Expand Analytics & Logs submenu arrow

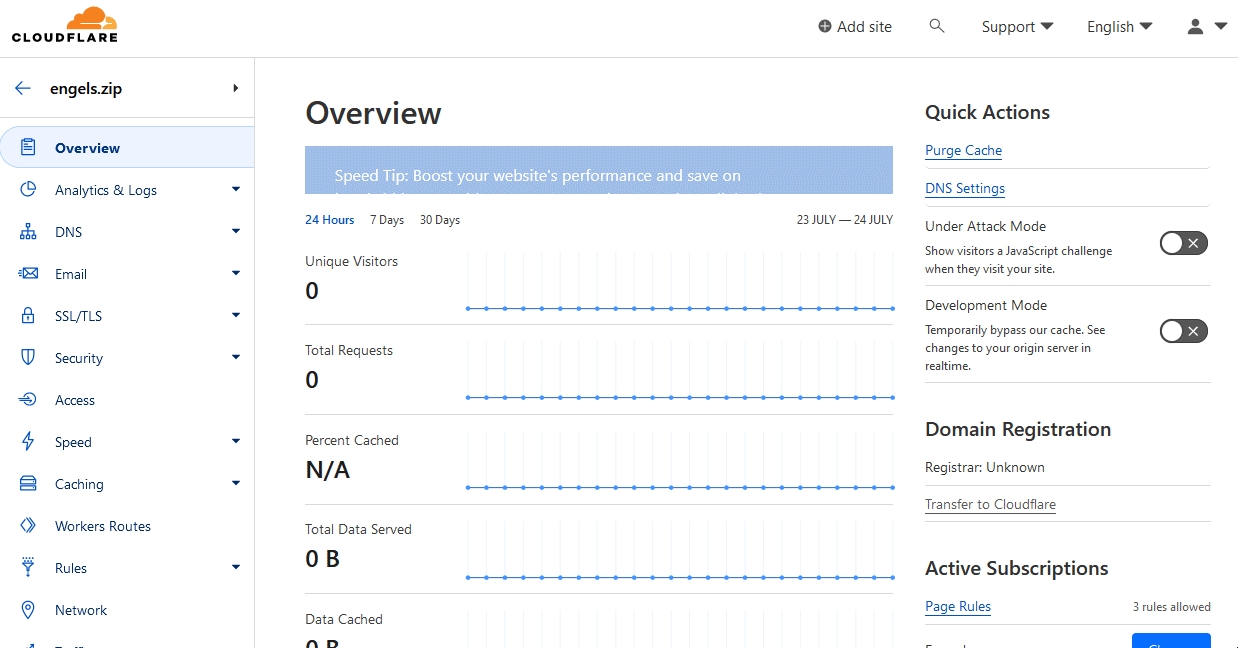pos(236,189)
